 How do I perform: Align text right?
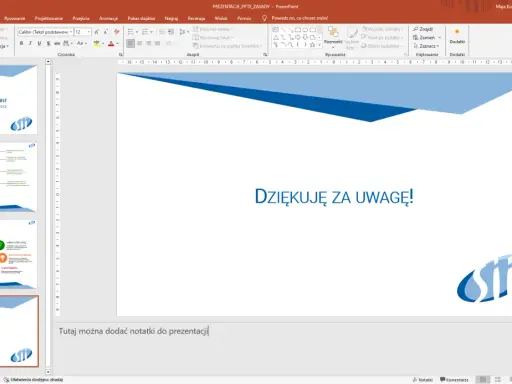(x=149, y=43)
